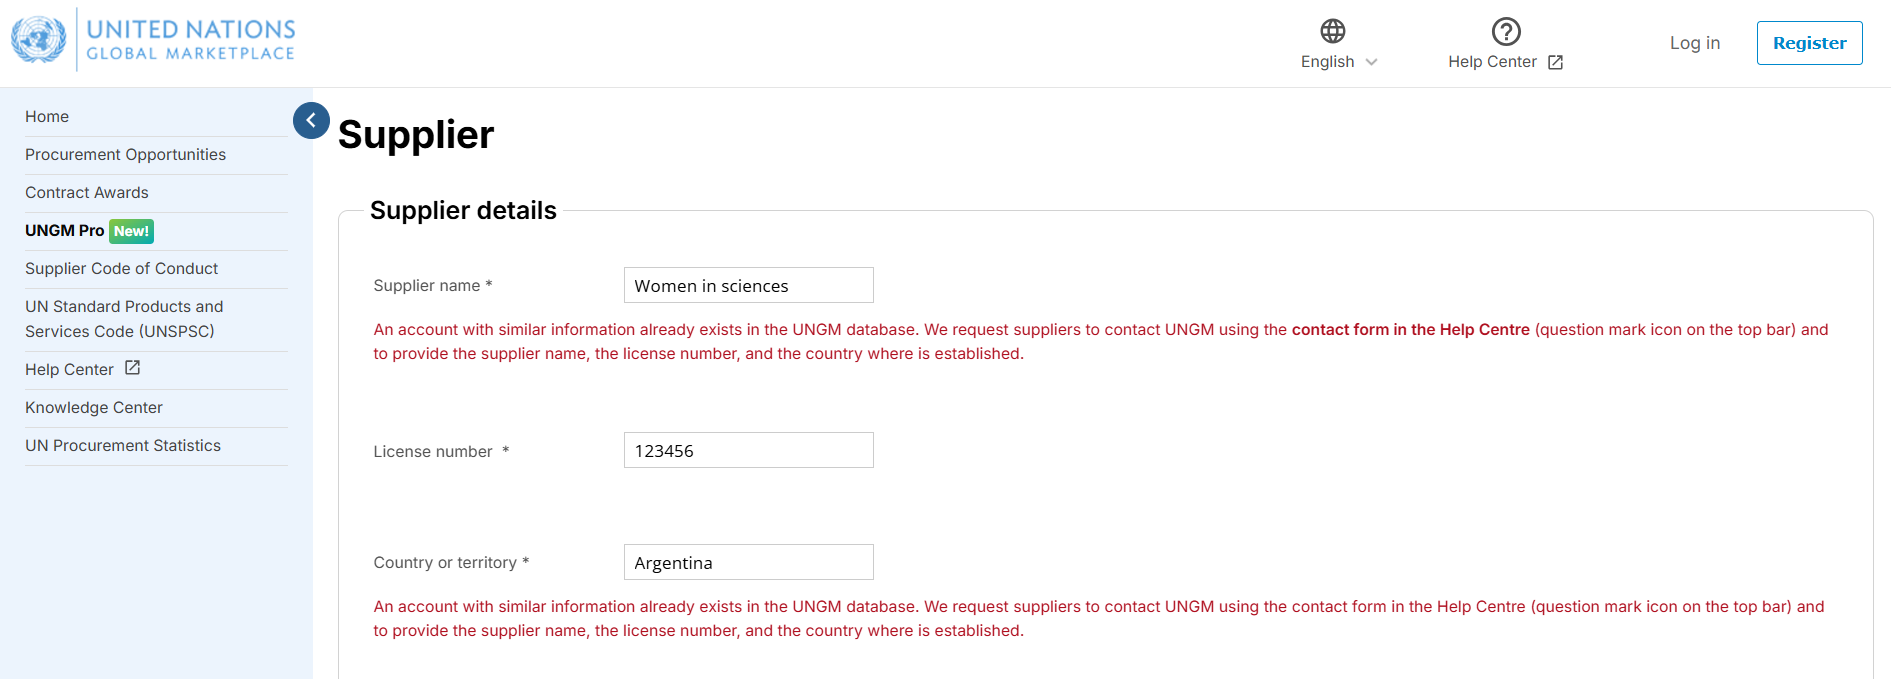The height and width of the screenshot is (679, 1891).
Task: View UN Procurement Statistics
Action: (x=123, y=446)
